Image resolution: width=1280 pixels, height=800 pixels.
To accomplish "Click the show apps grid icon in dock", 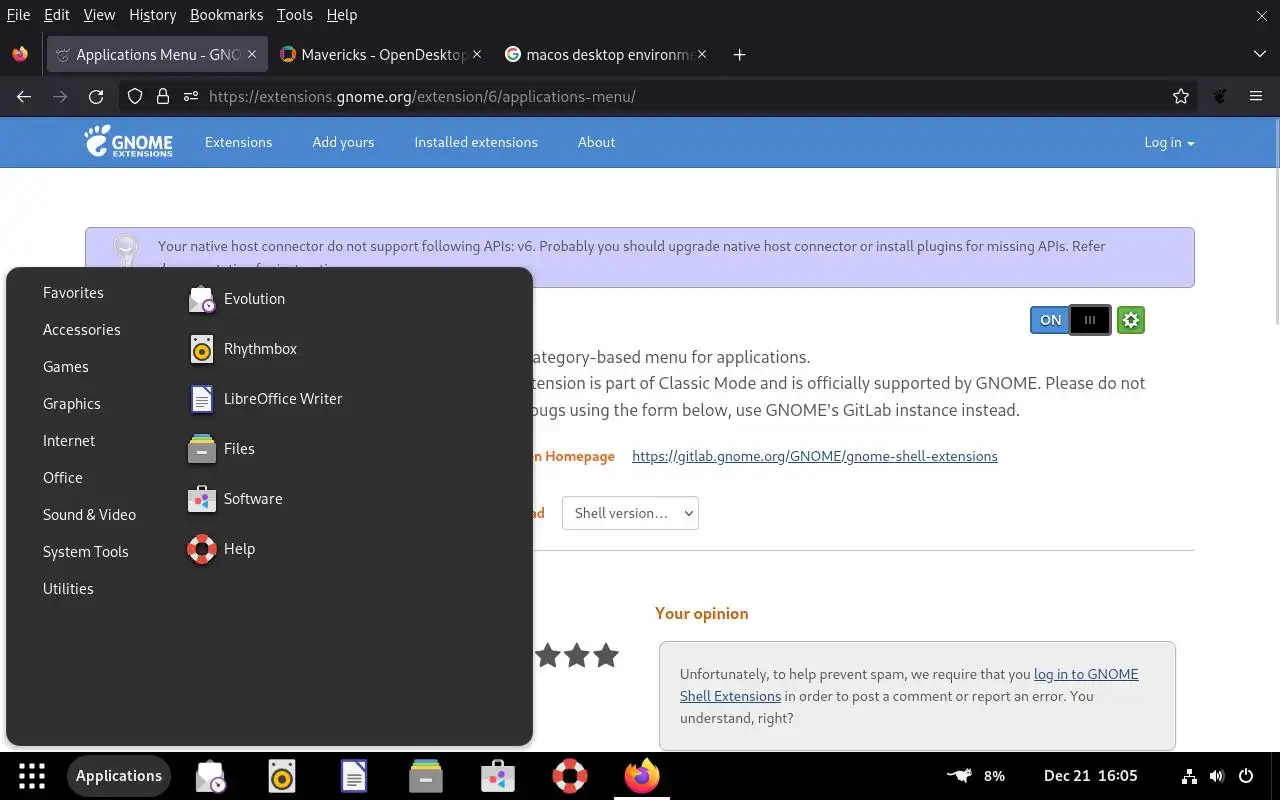I will [32, 776].
